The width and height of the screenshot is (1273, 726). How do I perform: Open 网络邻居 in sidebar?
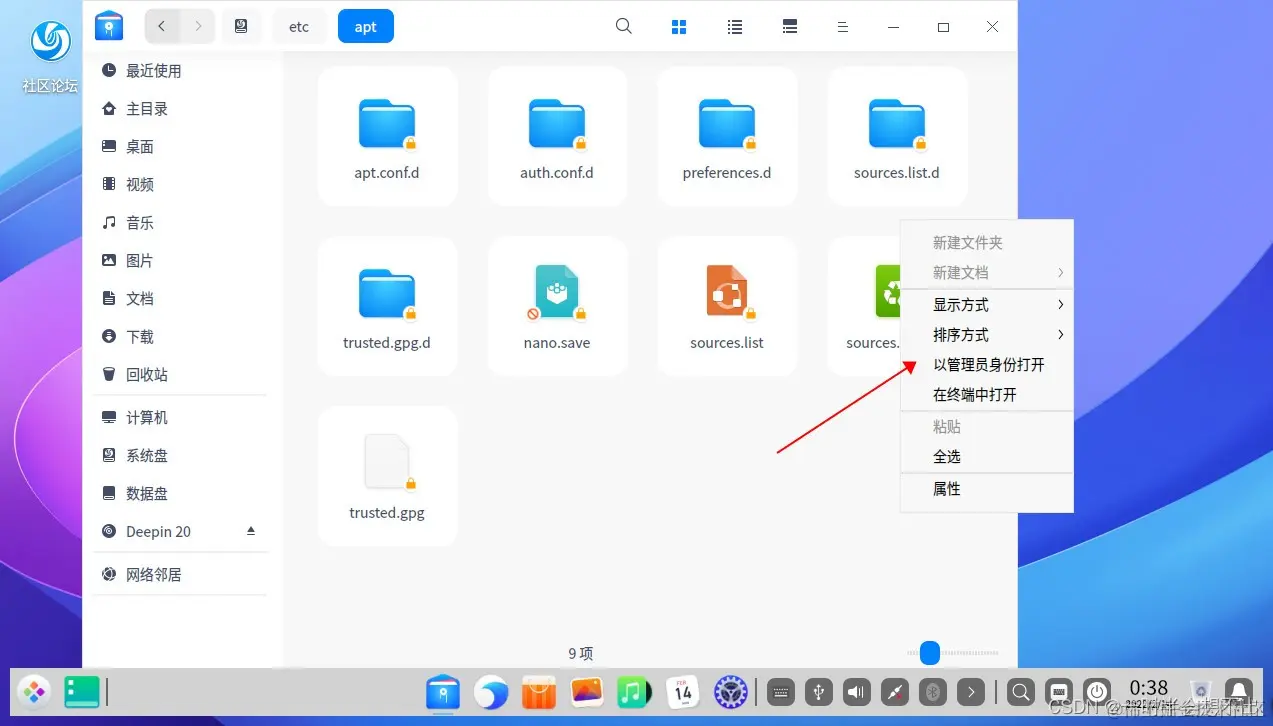(181, 575)
